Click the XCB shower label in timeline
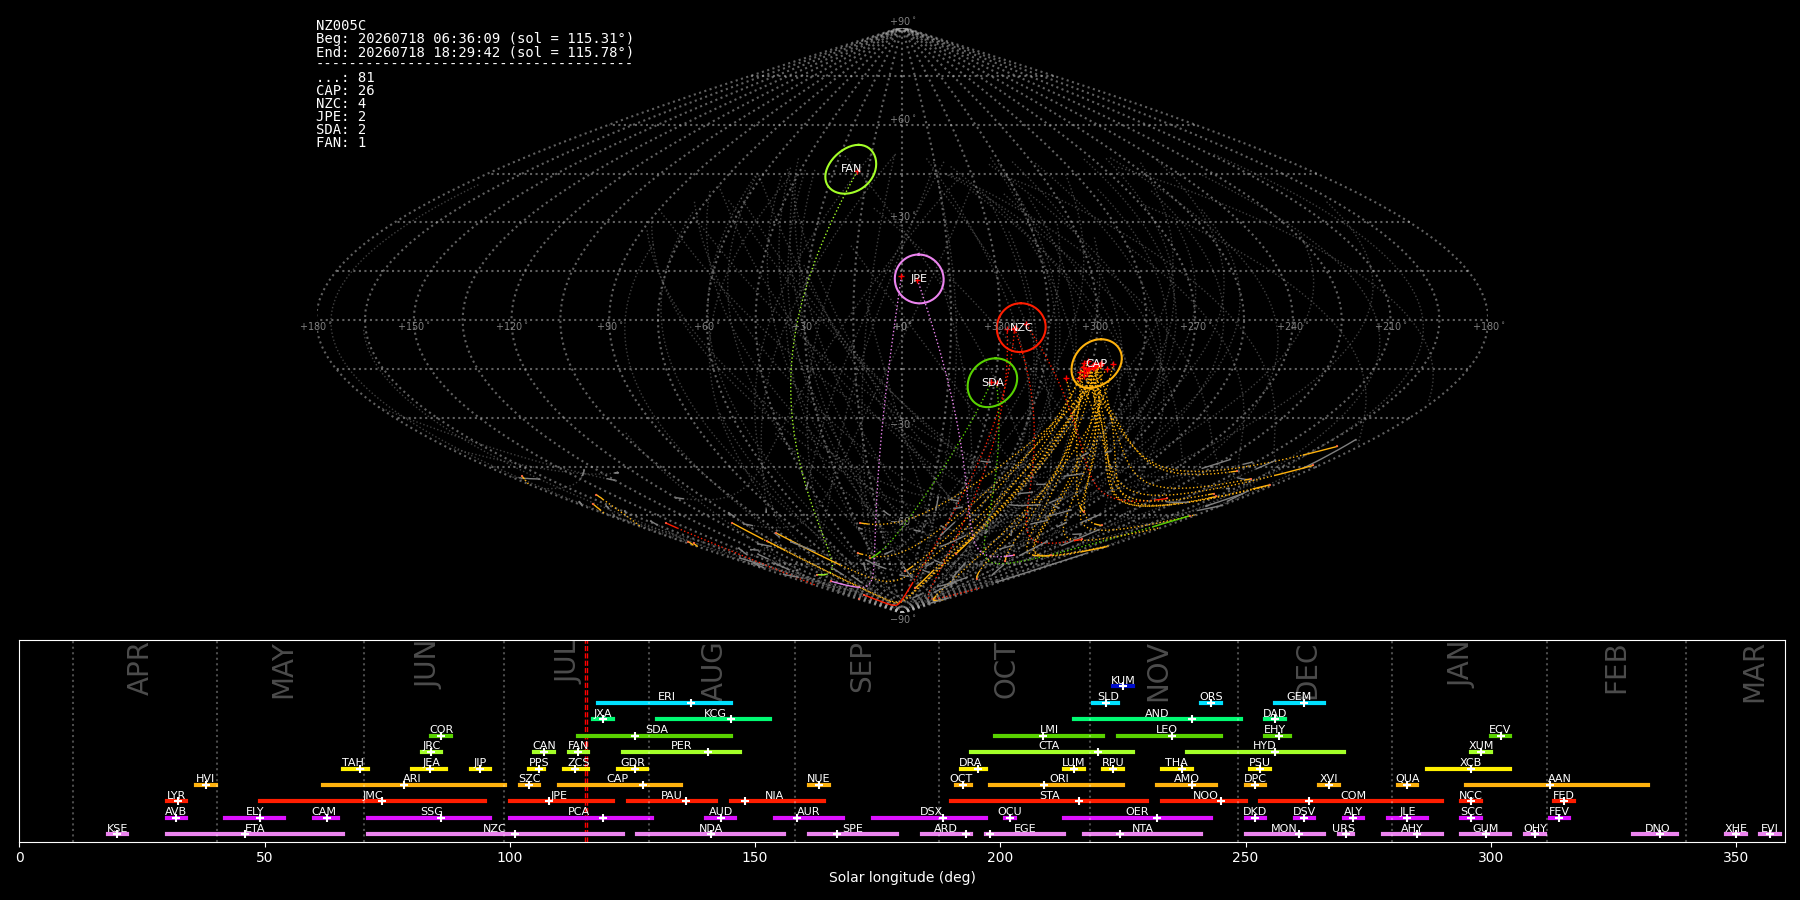Image resolution: width=1800 pixels, height=900 pixels. click(x=1471, y=763)
